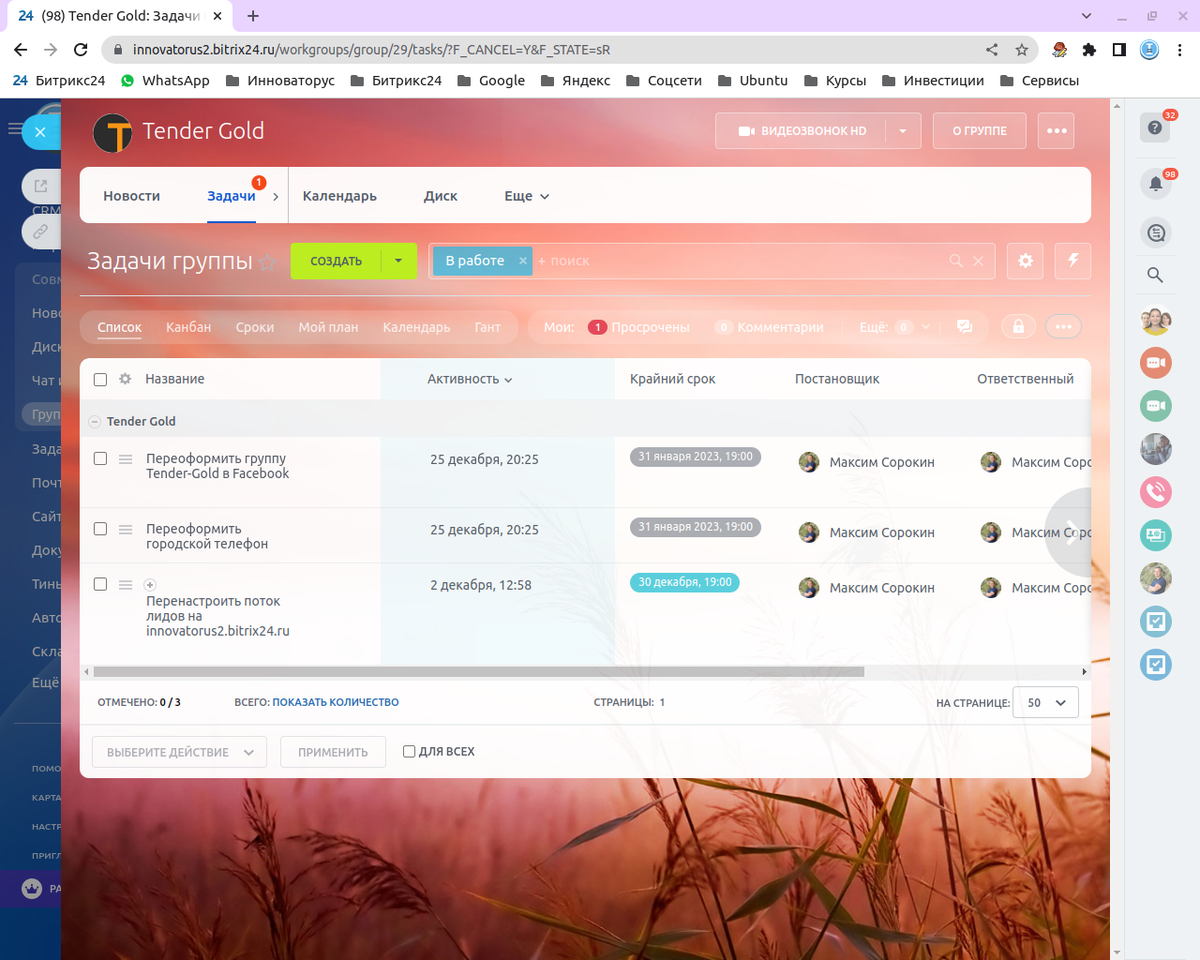The height and width of the screenshot is (960, 1200).
Task: Click magnifier search icon in right sidebar
Action: pyautogui.click(x=1155, y=275)
